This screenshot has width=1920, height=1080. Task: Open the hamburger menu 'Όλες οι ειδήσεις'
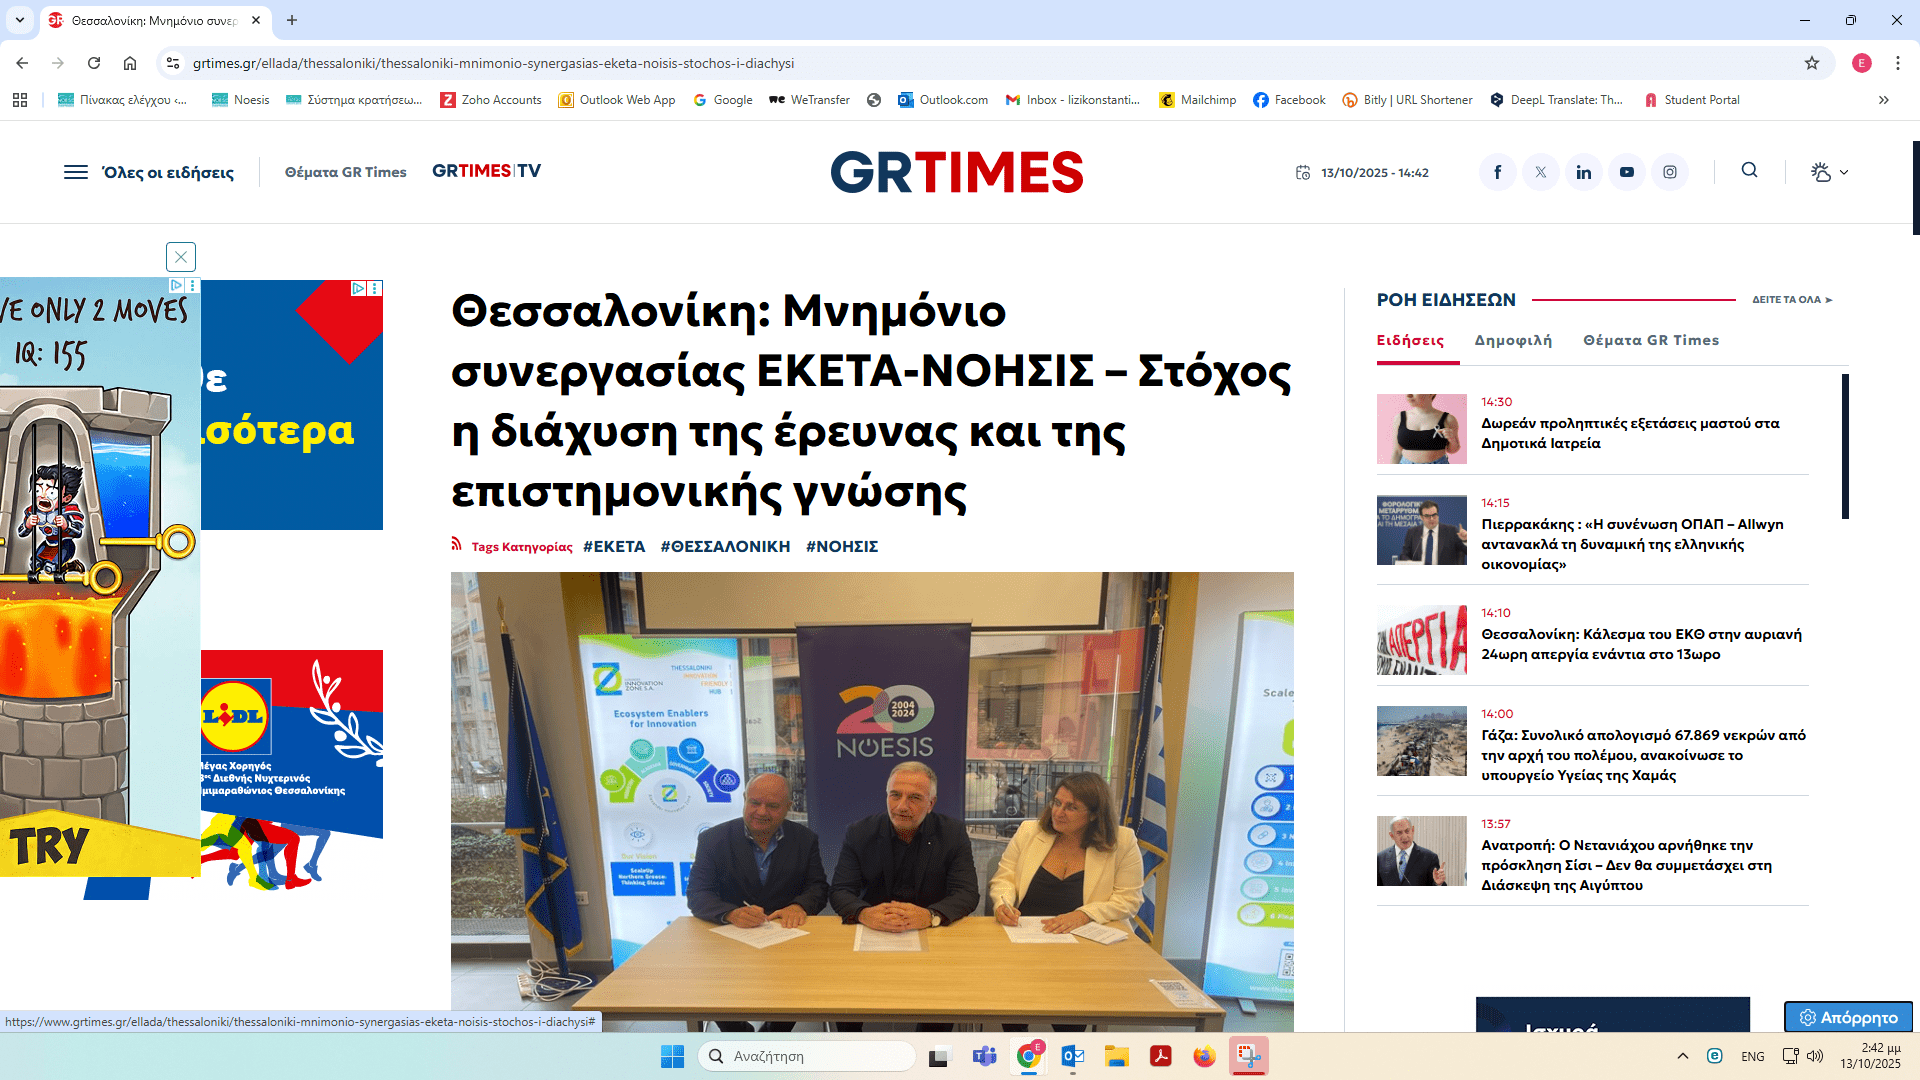pos(76,172)
